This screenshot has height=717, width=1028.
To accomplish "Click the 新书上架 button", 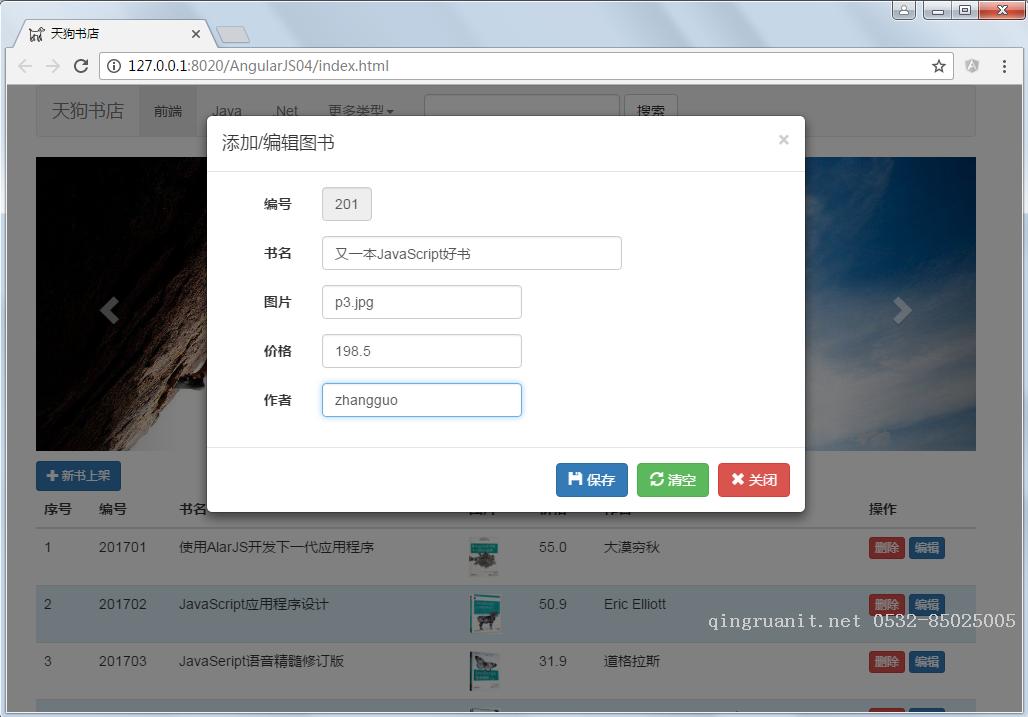I will pyautogui.click(x=78, y=476).
